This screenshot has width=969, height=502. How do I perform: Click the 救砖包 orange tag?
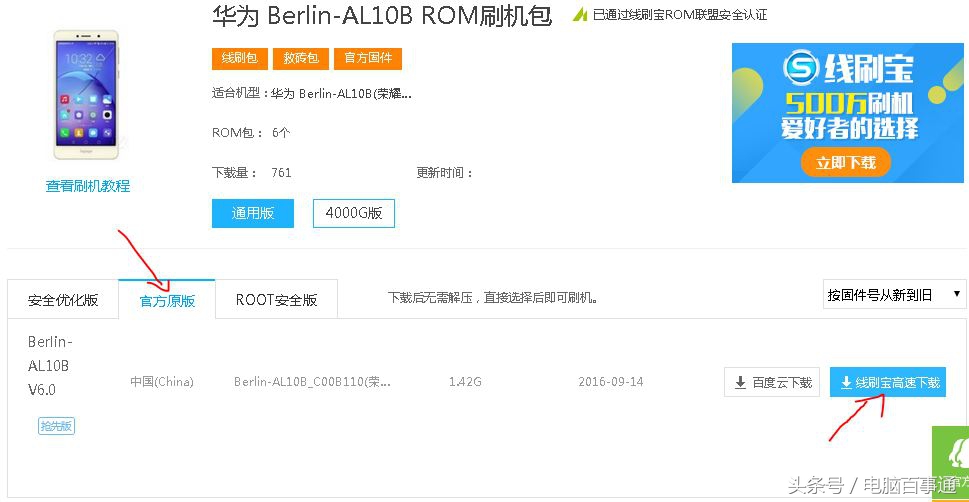click(301, 59)
